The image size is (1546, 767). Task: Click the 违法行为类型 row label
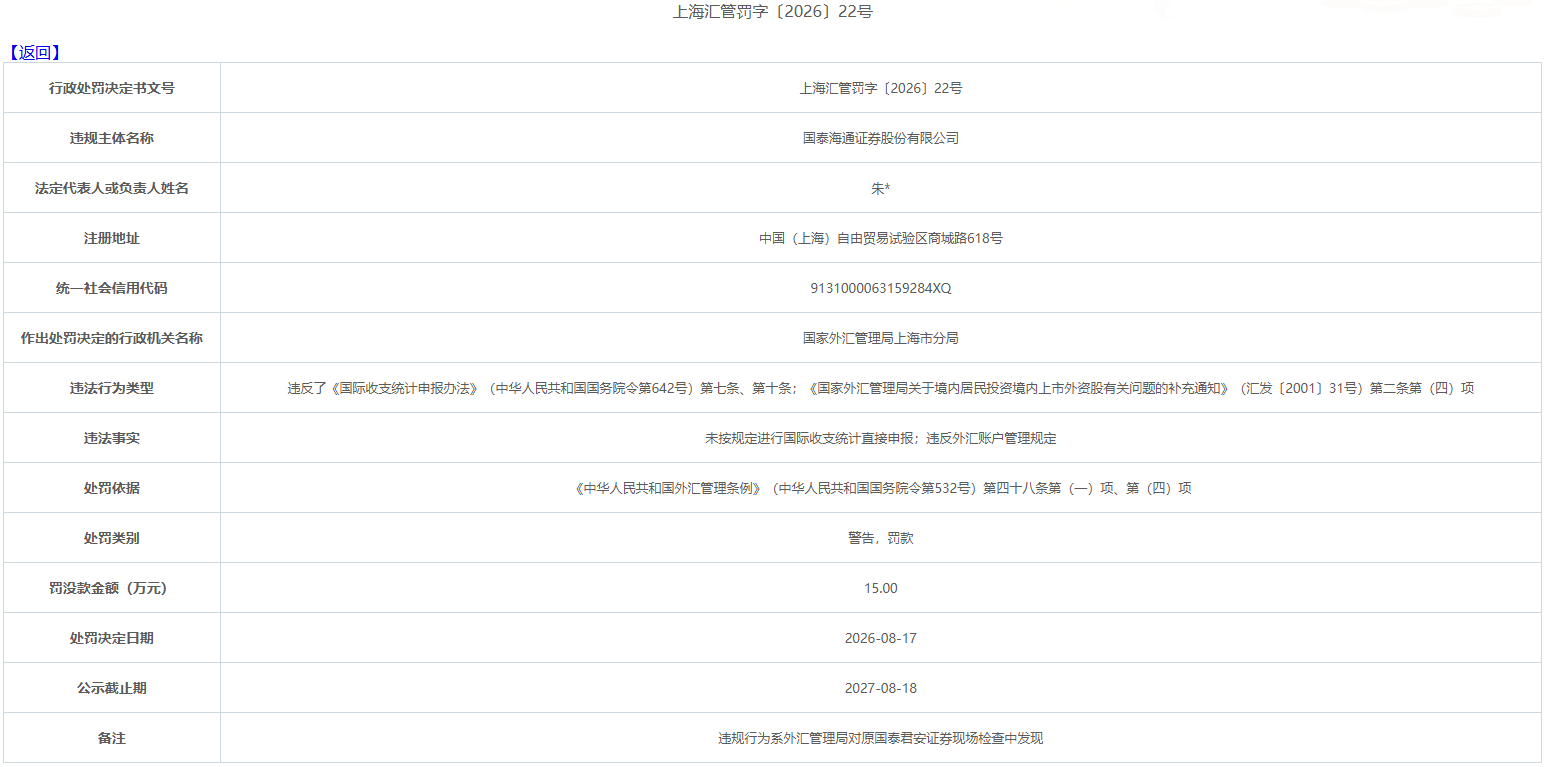point(112,388)
